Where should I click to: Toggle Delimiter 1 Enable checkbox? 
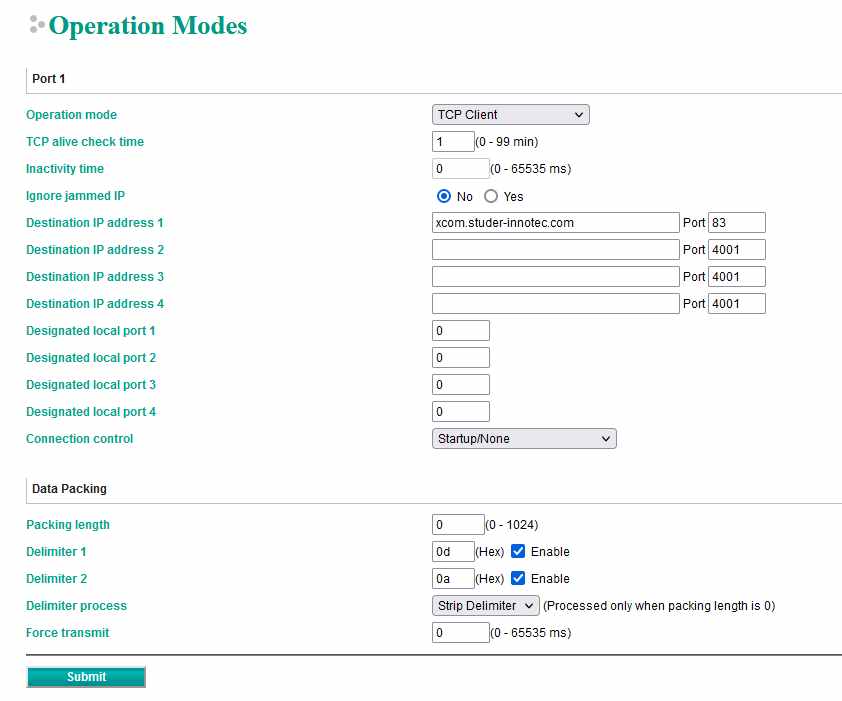[518, 552]
